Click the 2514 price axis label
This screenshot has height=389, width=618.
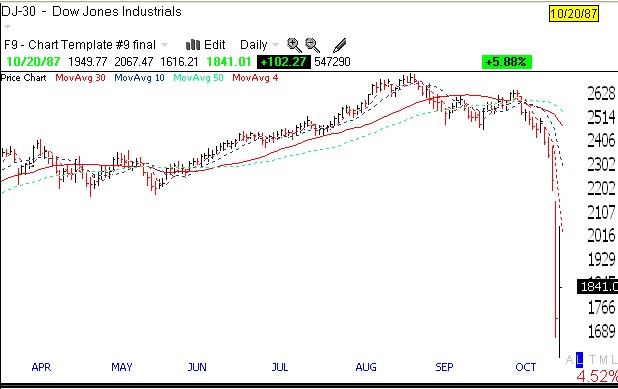tap(601, 117)
